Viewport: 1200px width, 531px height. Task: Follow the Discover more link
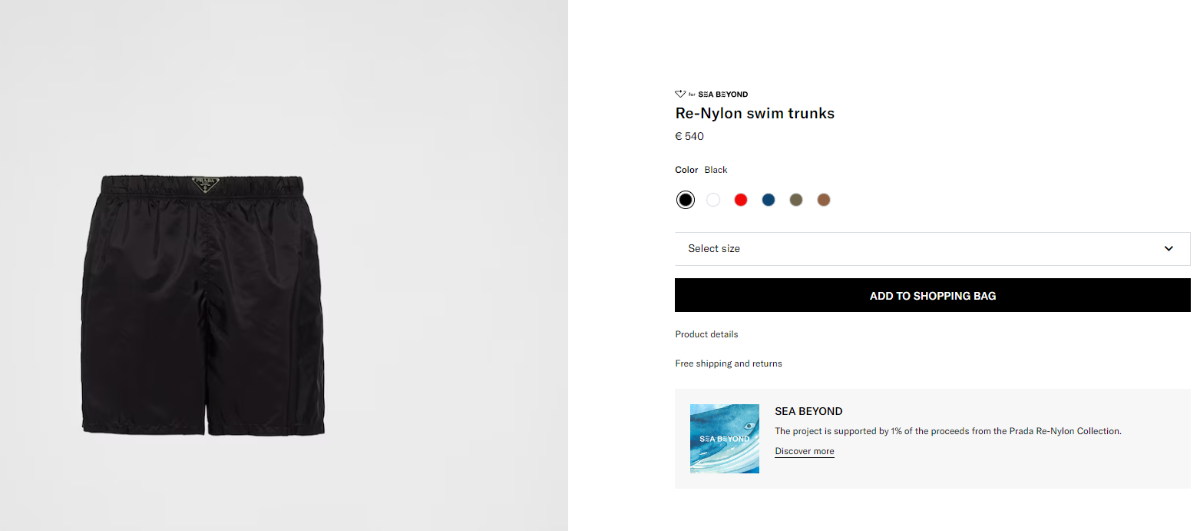804,451
